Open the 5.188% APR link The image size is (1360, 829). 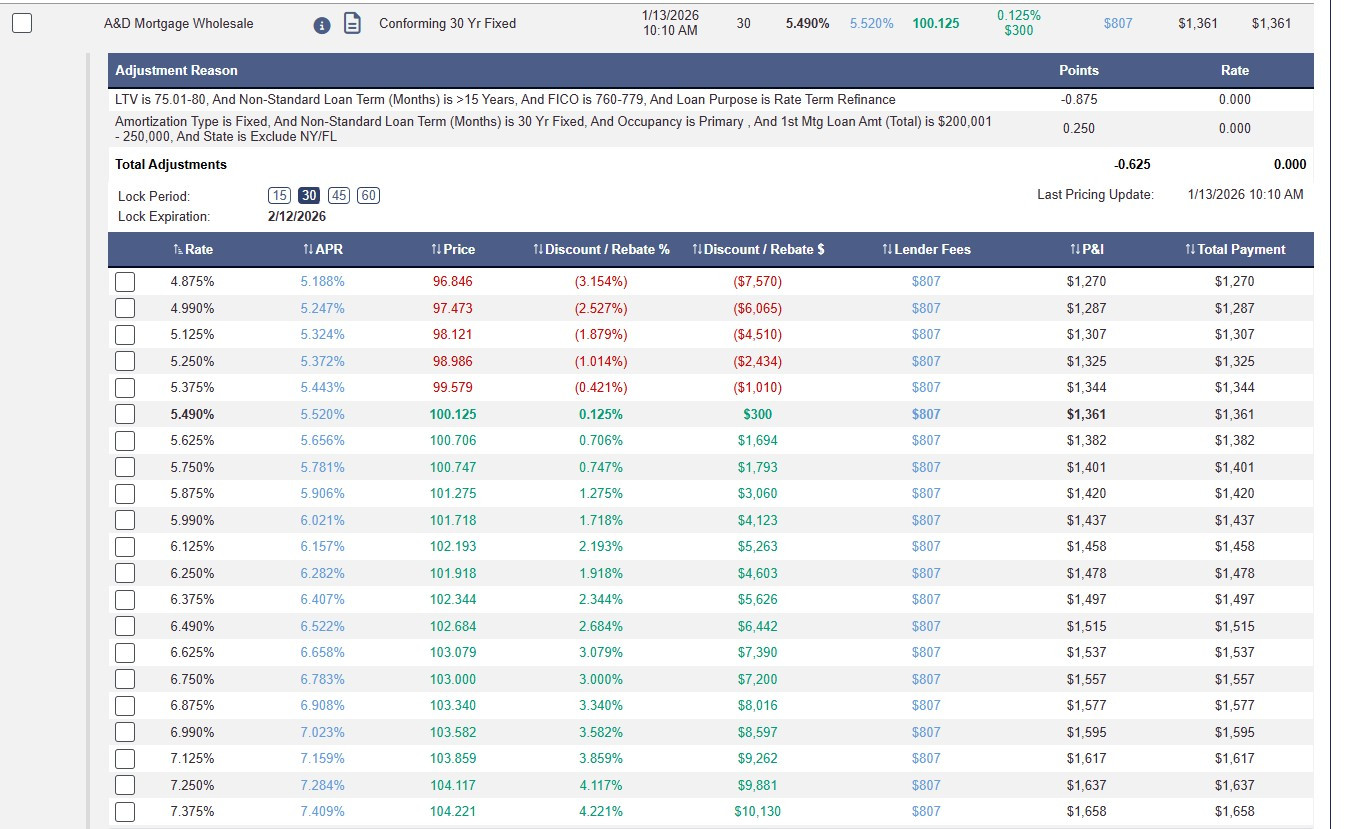323,282
